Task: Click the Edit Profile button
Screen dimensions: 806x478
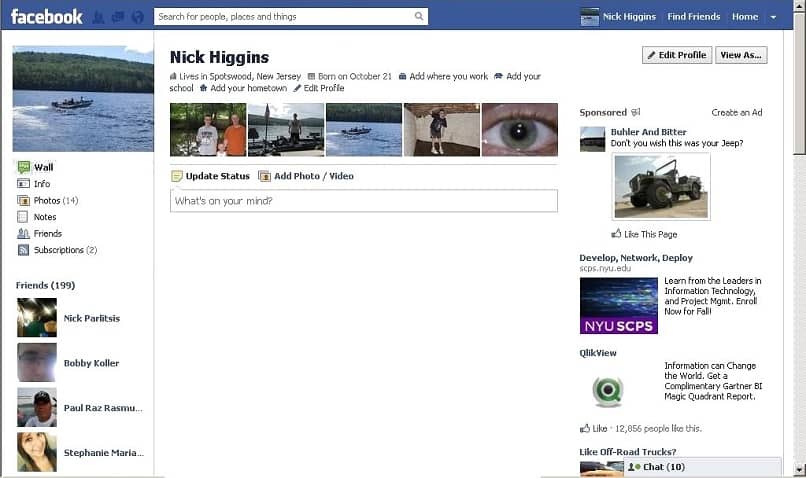Action: 677,55
